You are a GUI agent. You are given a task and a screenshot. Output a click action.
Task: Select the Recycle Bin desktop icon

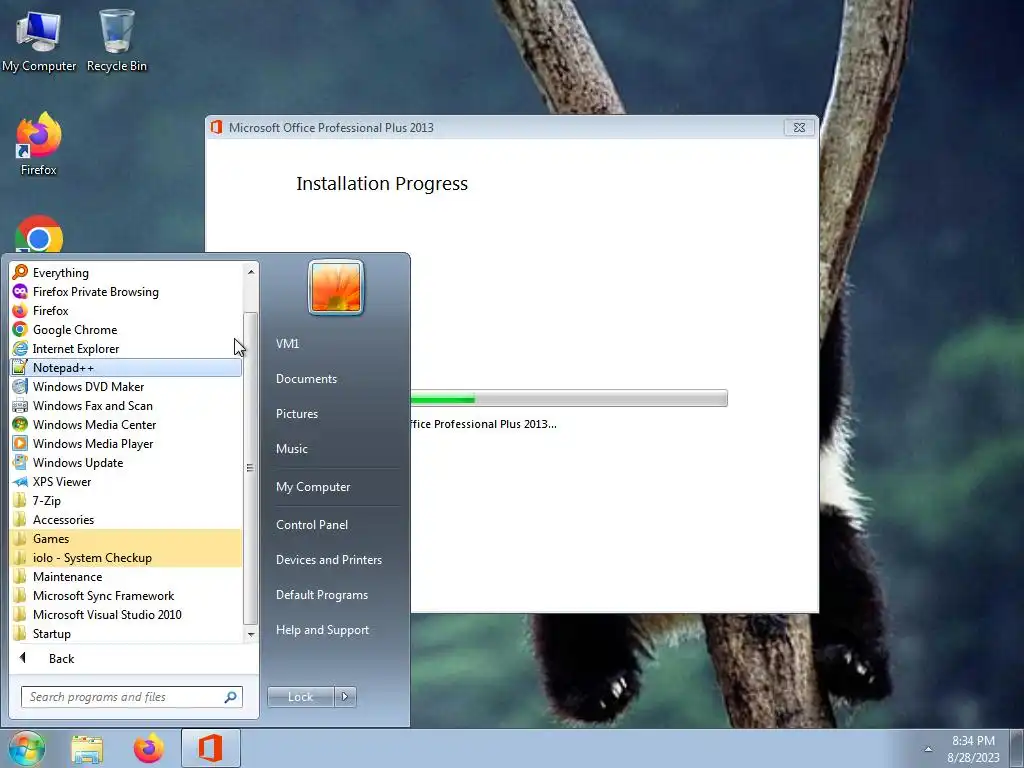tap(117, 41)
